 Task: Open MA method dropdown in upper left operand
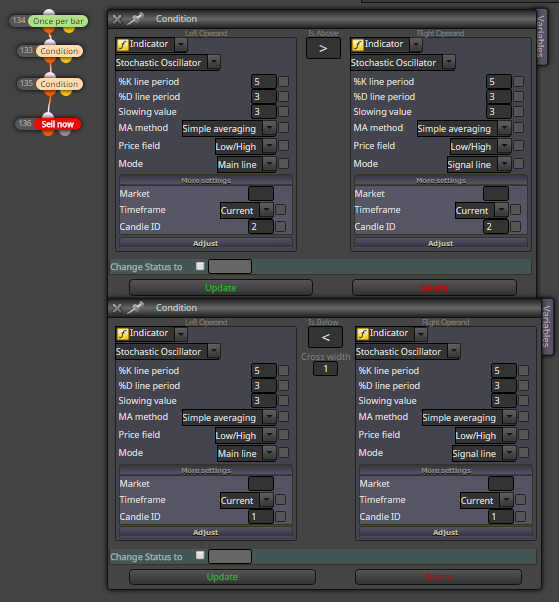tap(270, 128)
